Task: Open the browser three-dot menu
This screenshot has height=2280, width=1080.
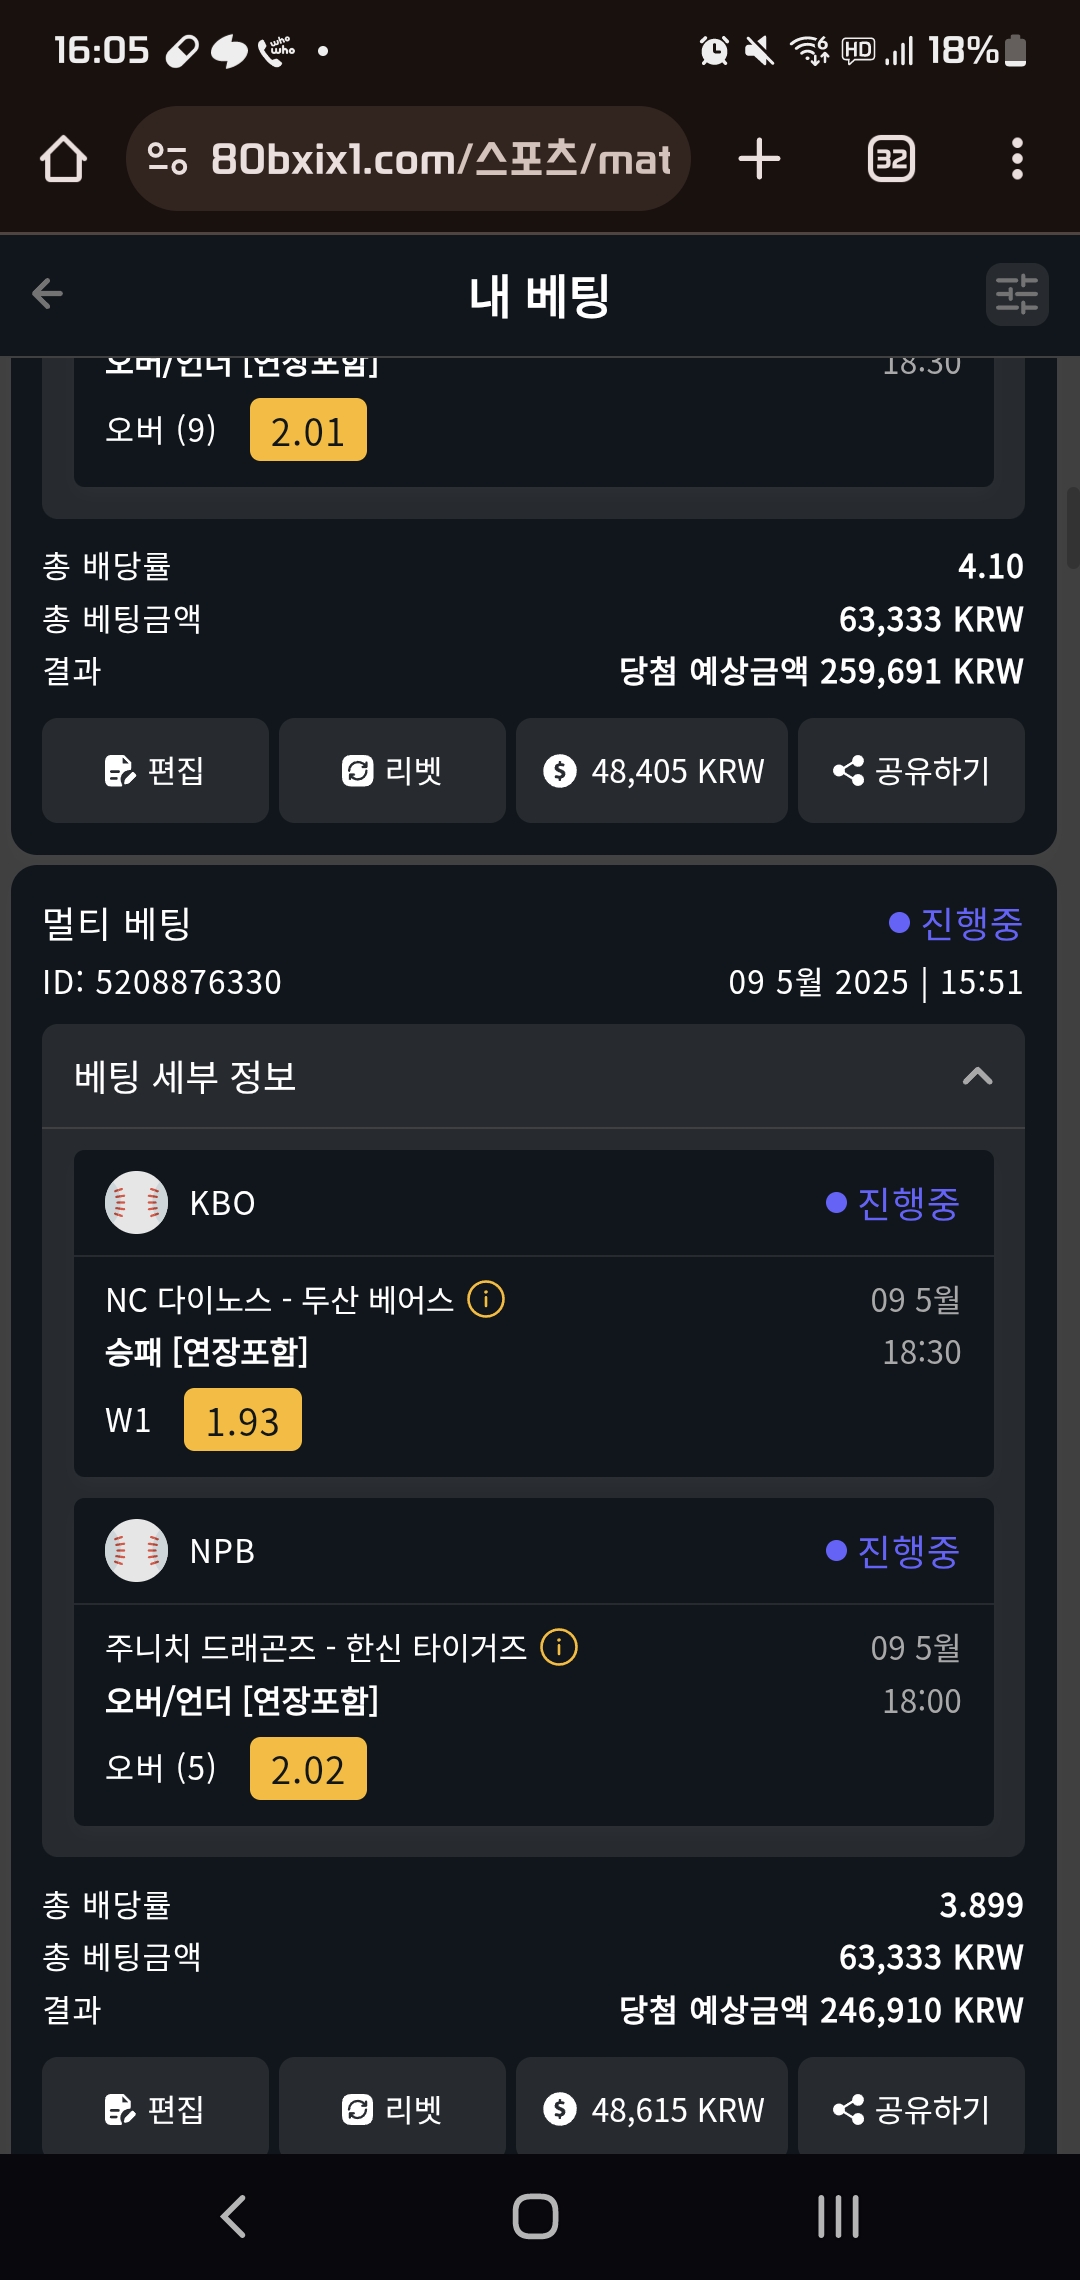Action: pos(1017,159)
